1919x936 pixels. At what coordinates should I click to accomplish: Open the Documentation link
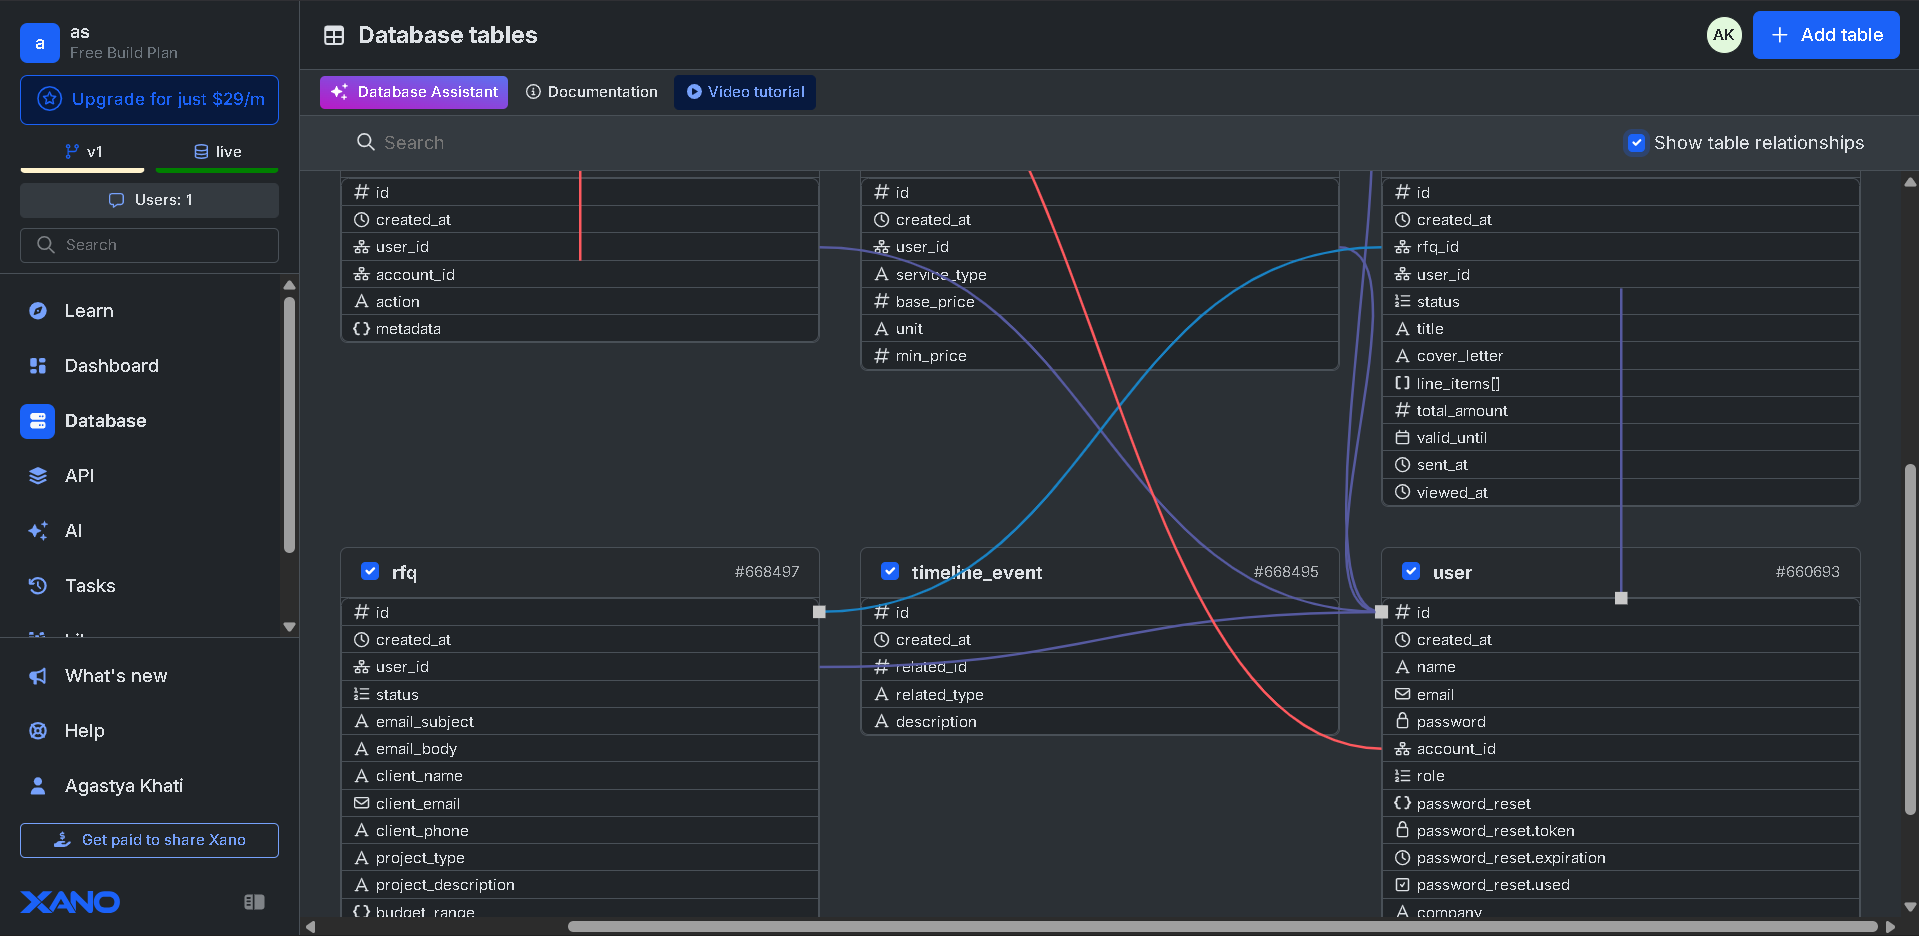592,92
